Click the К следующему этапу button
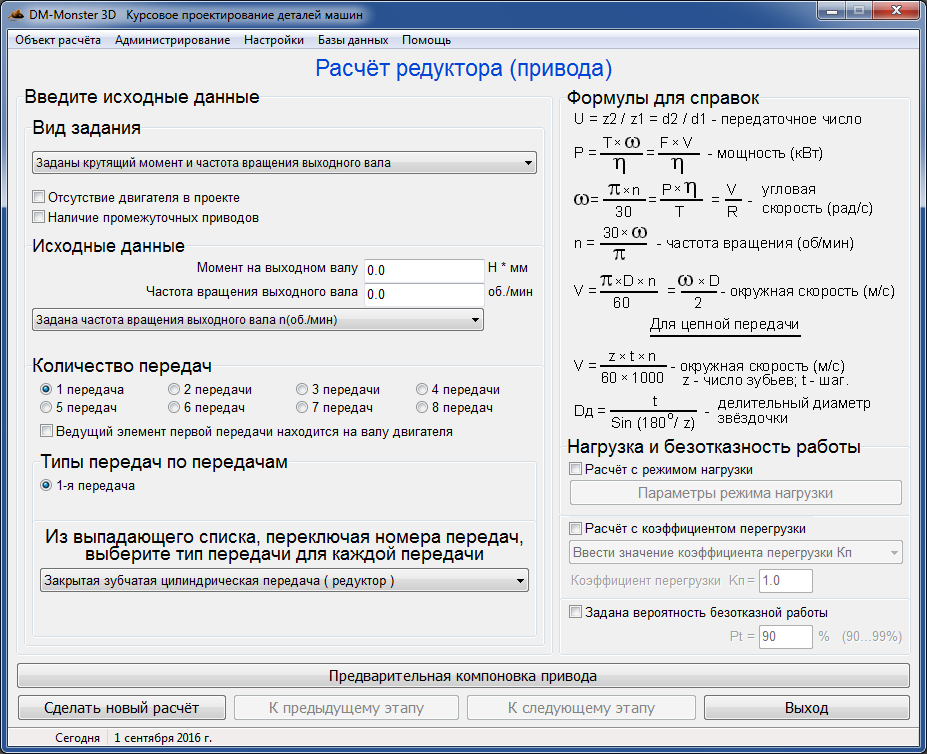This screenshot has height=754, width=927. tap(581, 708)
